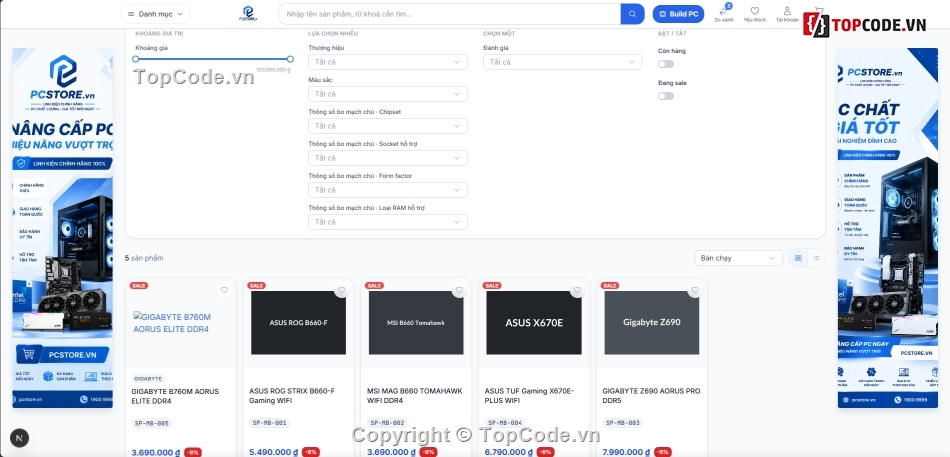Click the 5 sản phẩm result count
The height and width of the screenshot is (457, 950).
point(144,258)
